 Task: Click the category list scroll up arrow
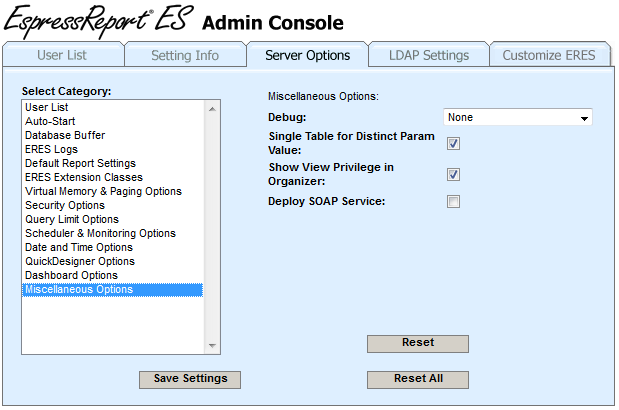[x=212, y=109]
